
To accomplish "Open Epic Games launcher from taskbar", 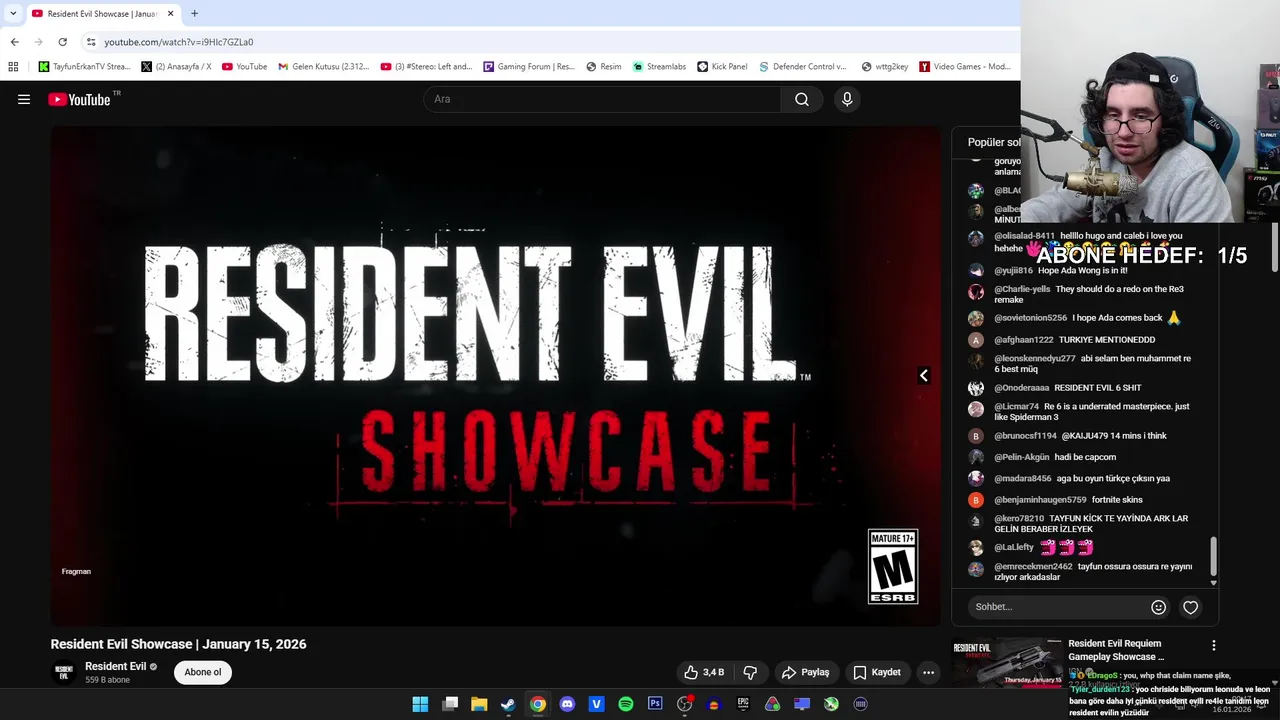I will tap(743, 704).
